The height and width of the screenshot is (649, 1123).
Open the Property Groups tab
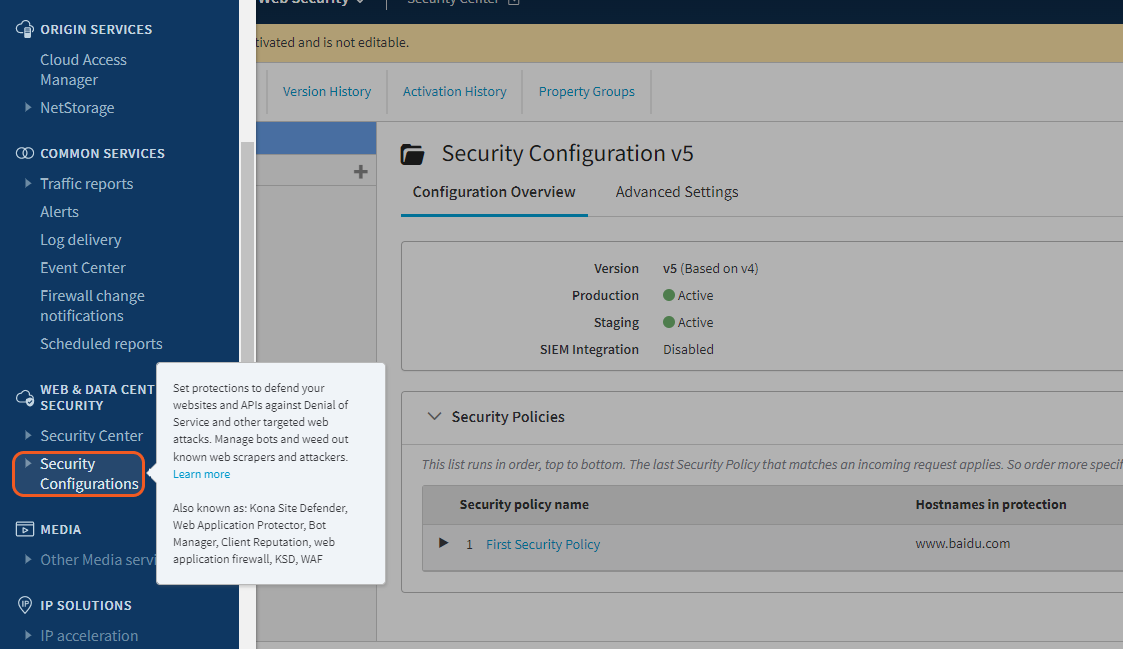(586, 91)
